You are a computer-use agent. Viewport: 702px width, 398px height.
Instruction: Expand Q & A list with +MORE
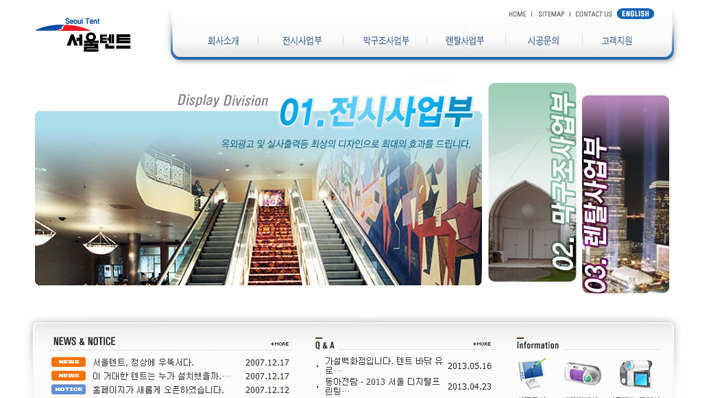482,344
